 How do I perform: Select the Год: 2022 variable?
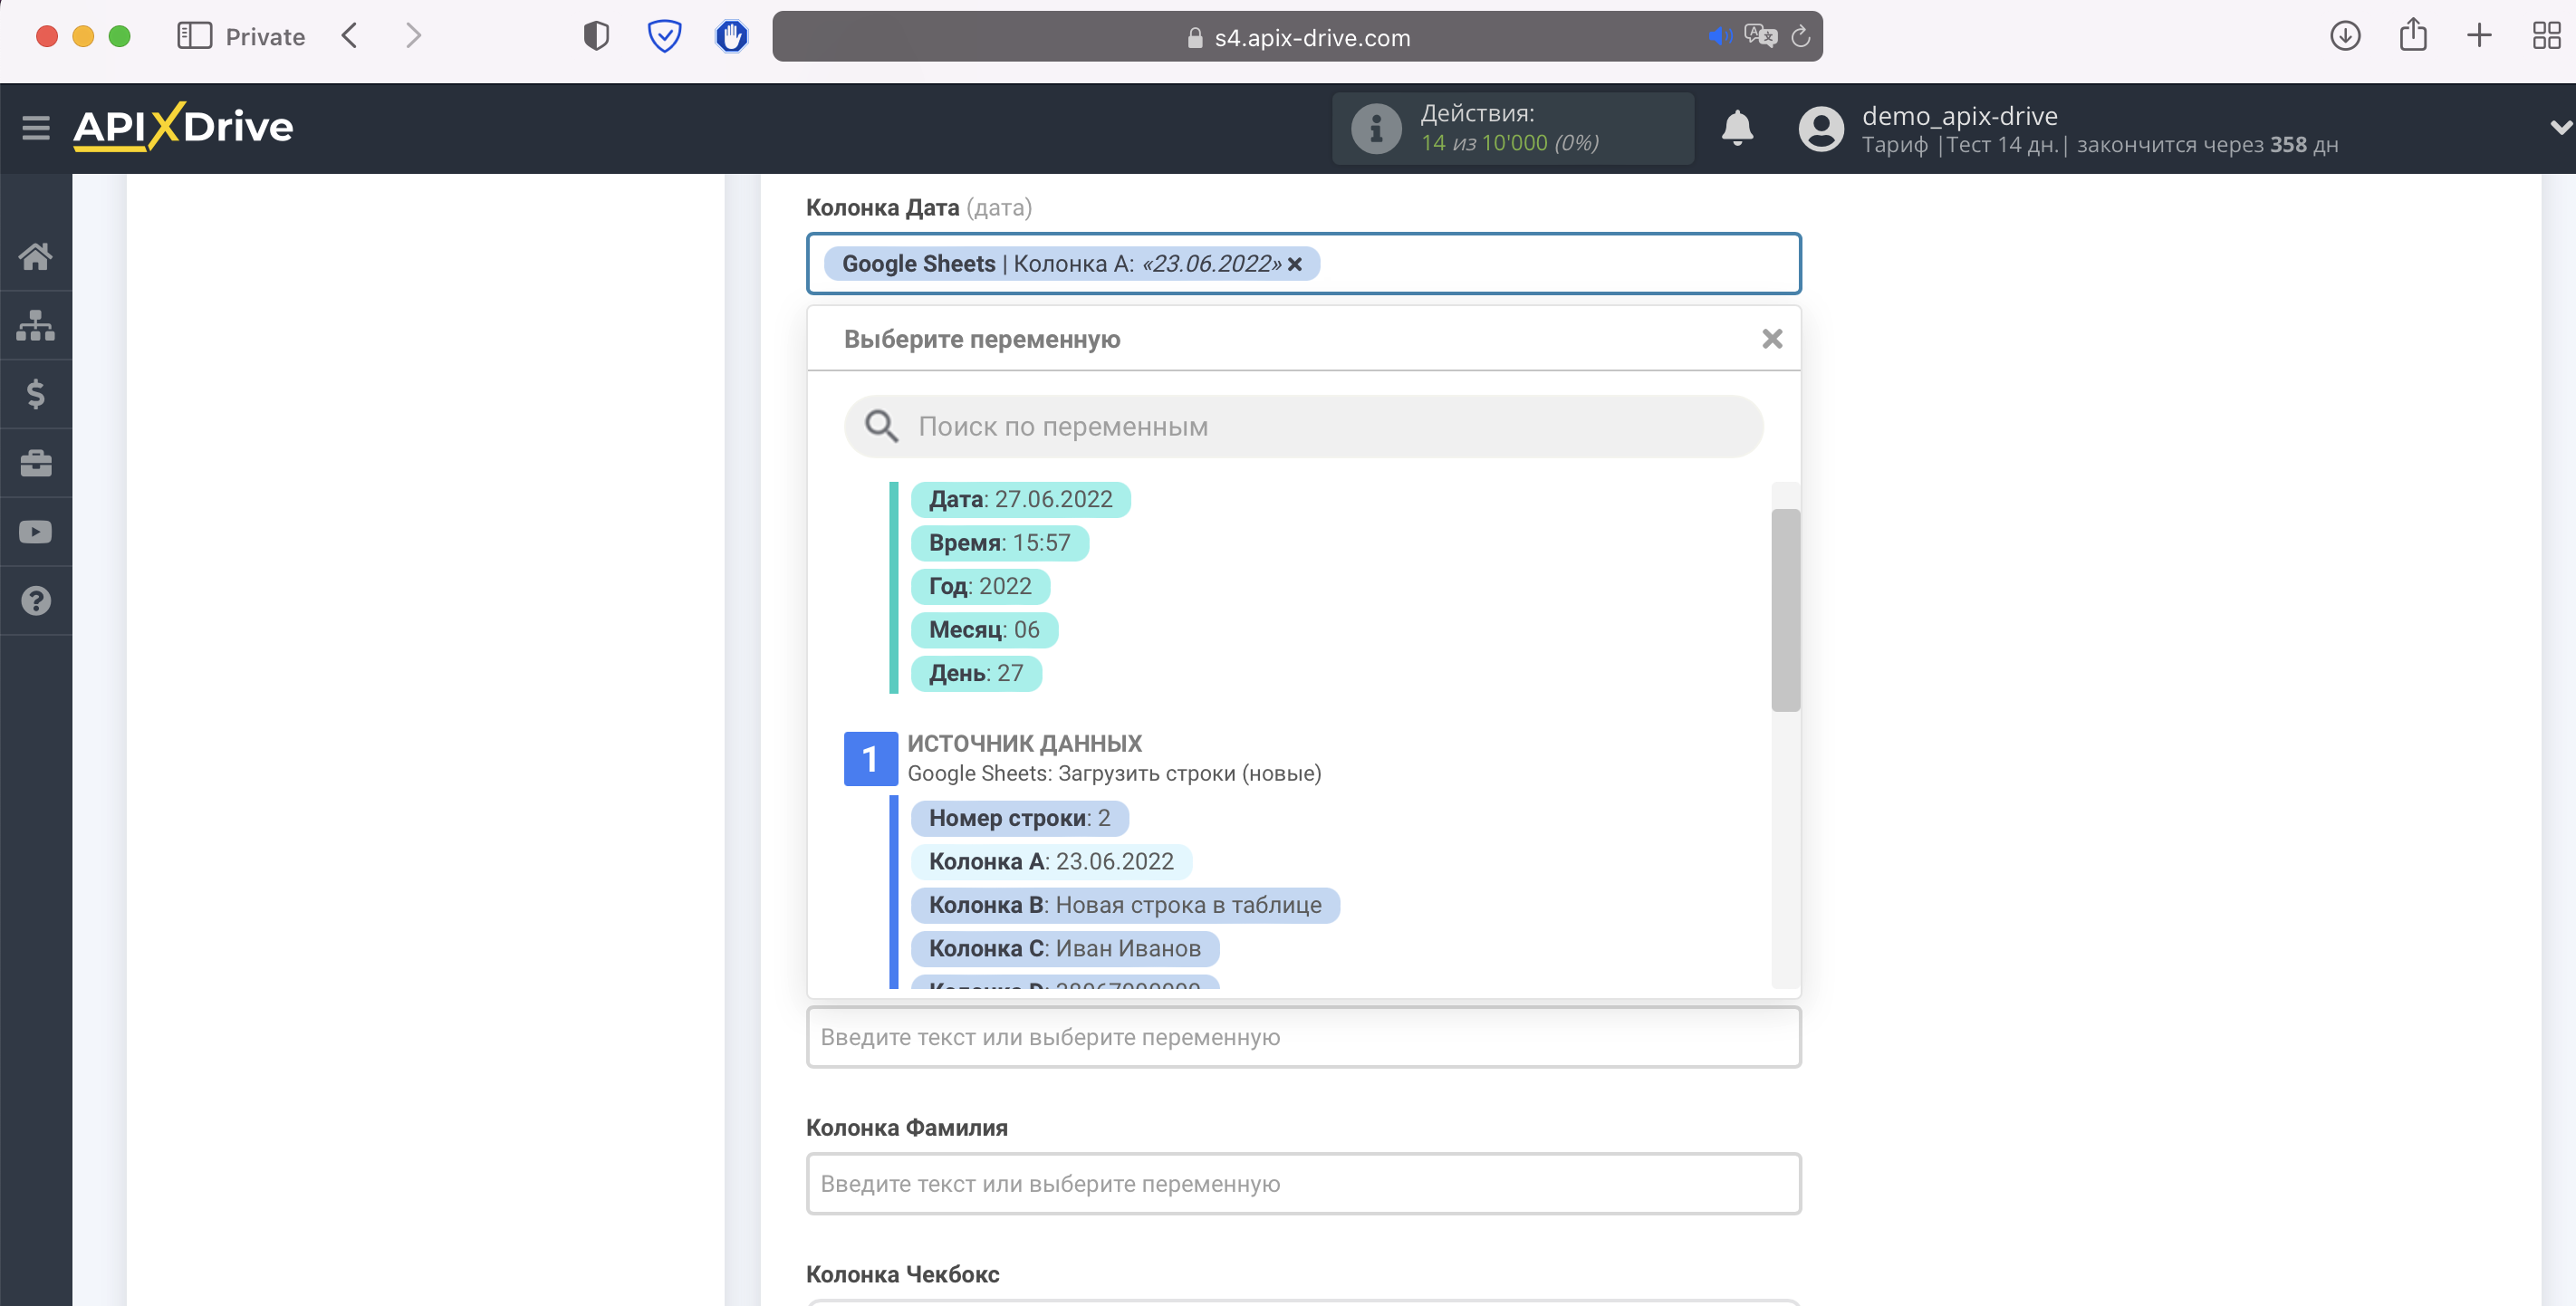coord(980,587)
